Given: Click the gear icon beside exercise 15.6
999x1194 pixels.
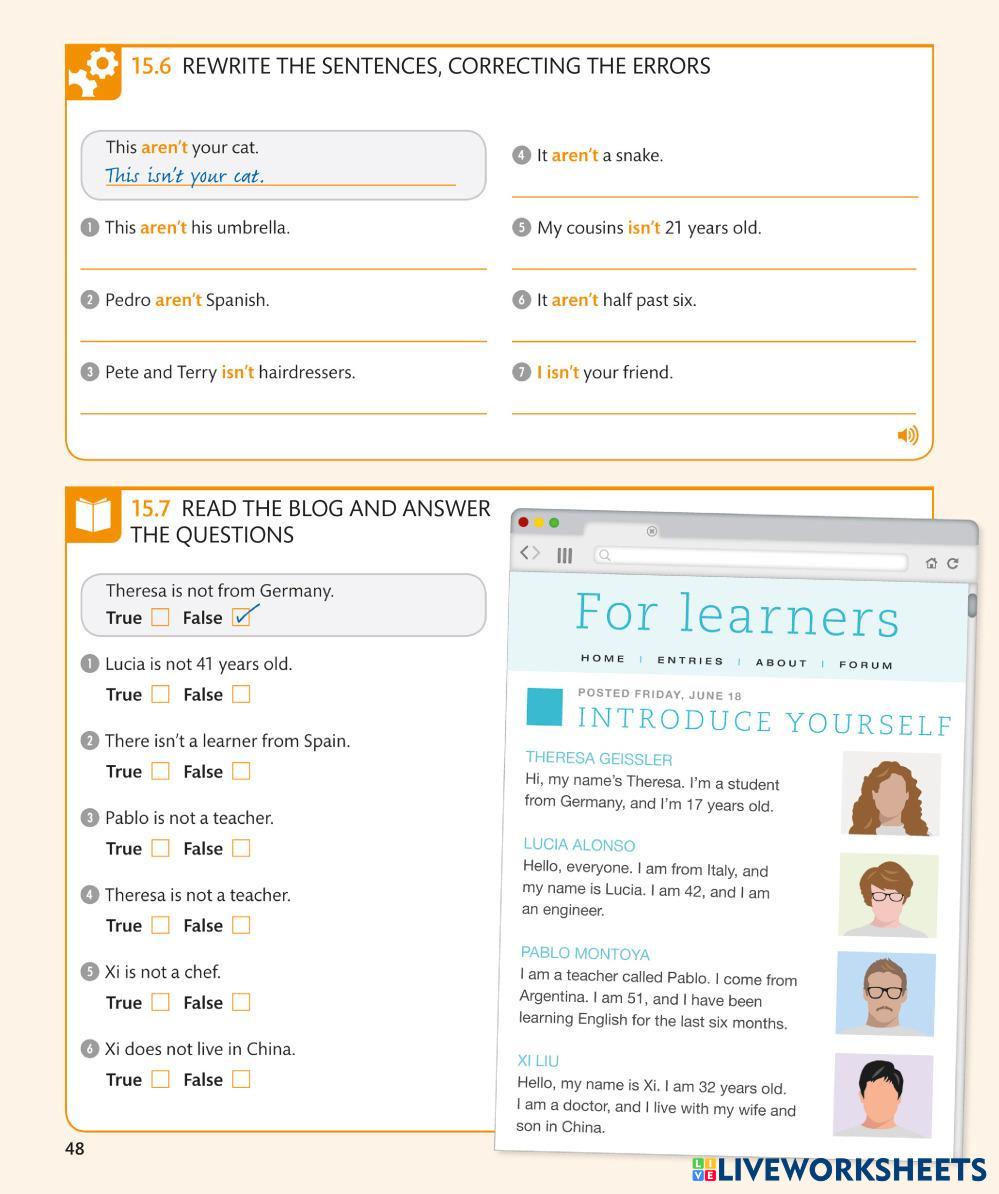Looking at the screenshot, I should point(93,72).
